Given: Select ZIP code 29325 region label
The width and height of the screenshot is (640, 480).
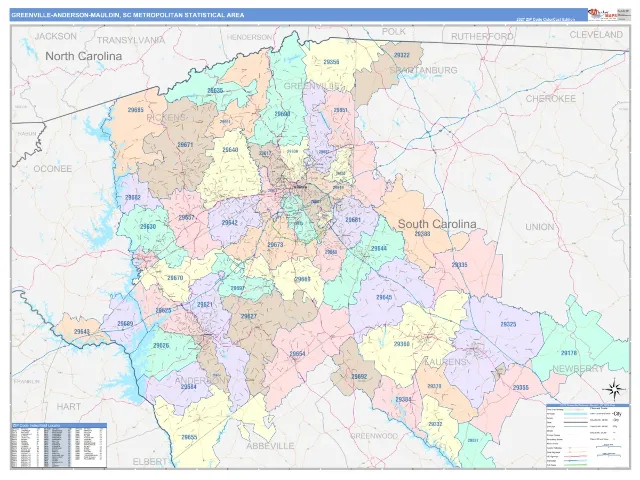Looking at the screenshot, I should pyautogui.click(x=508, y=324).
